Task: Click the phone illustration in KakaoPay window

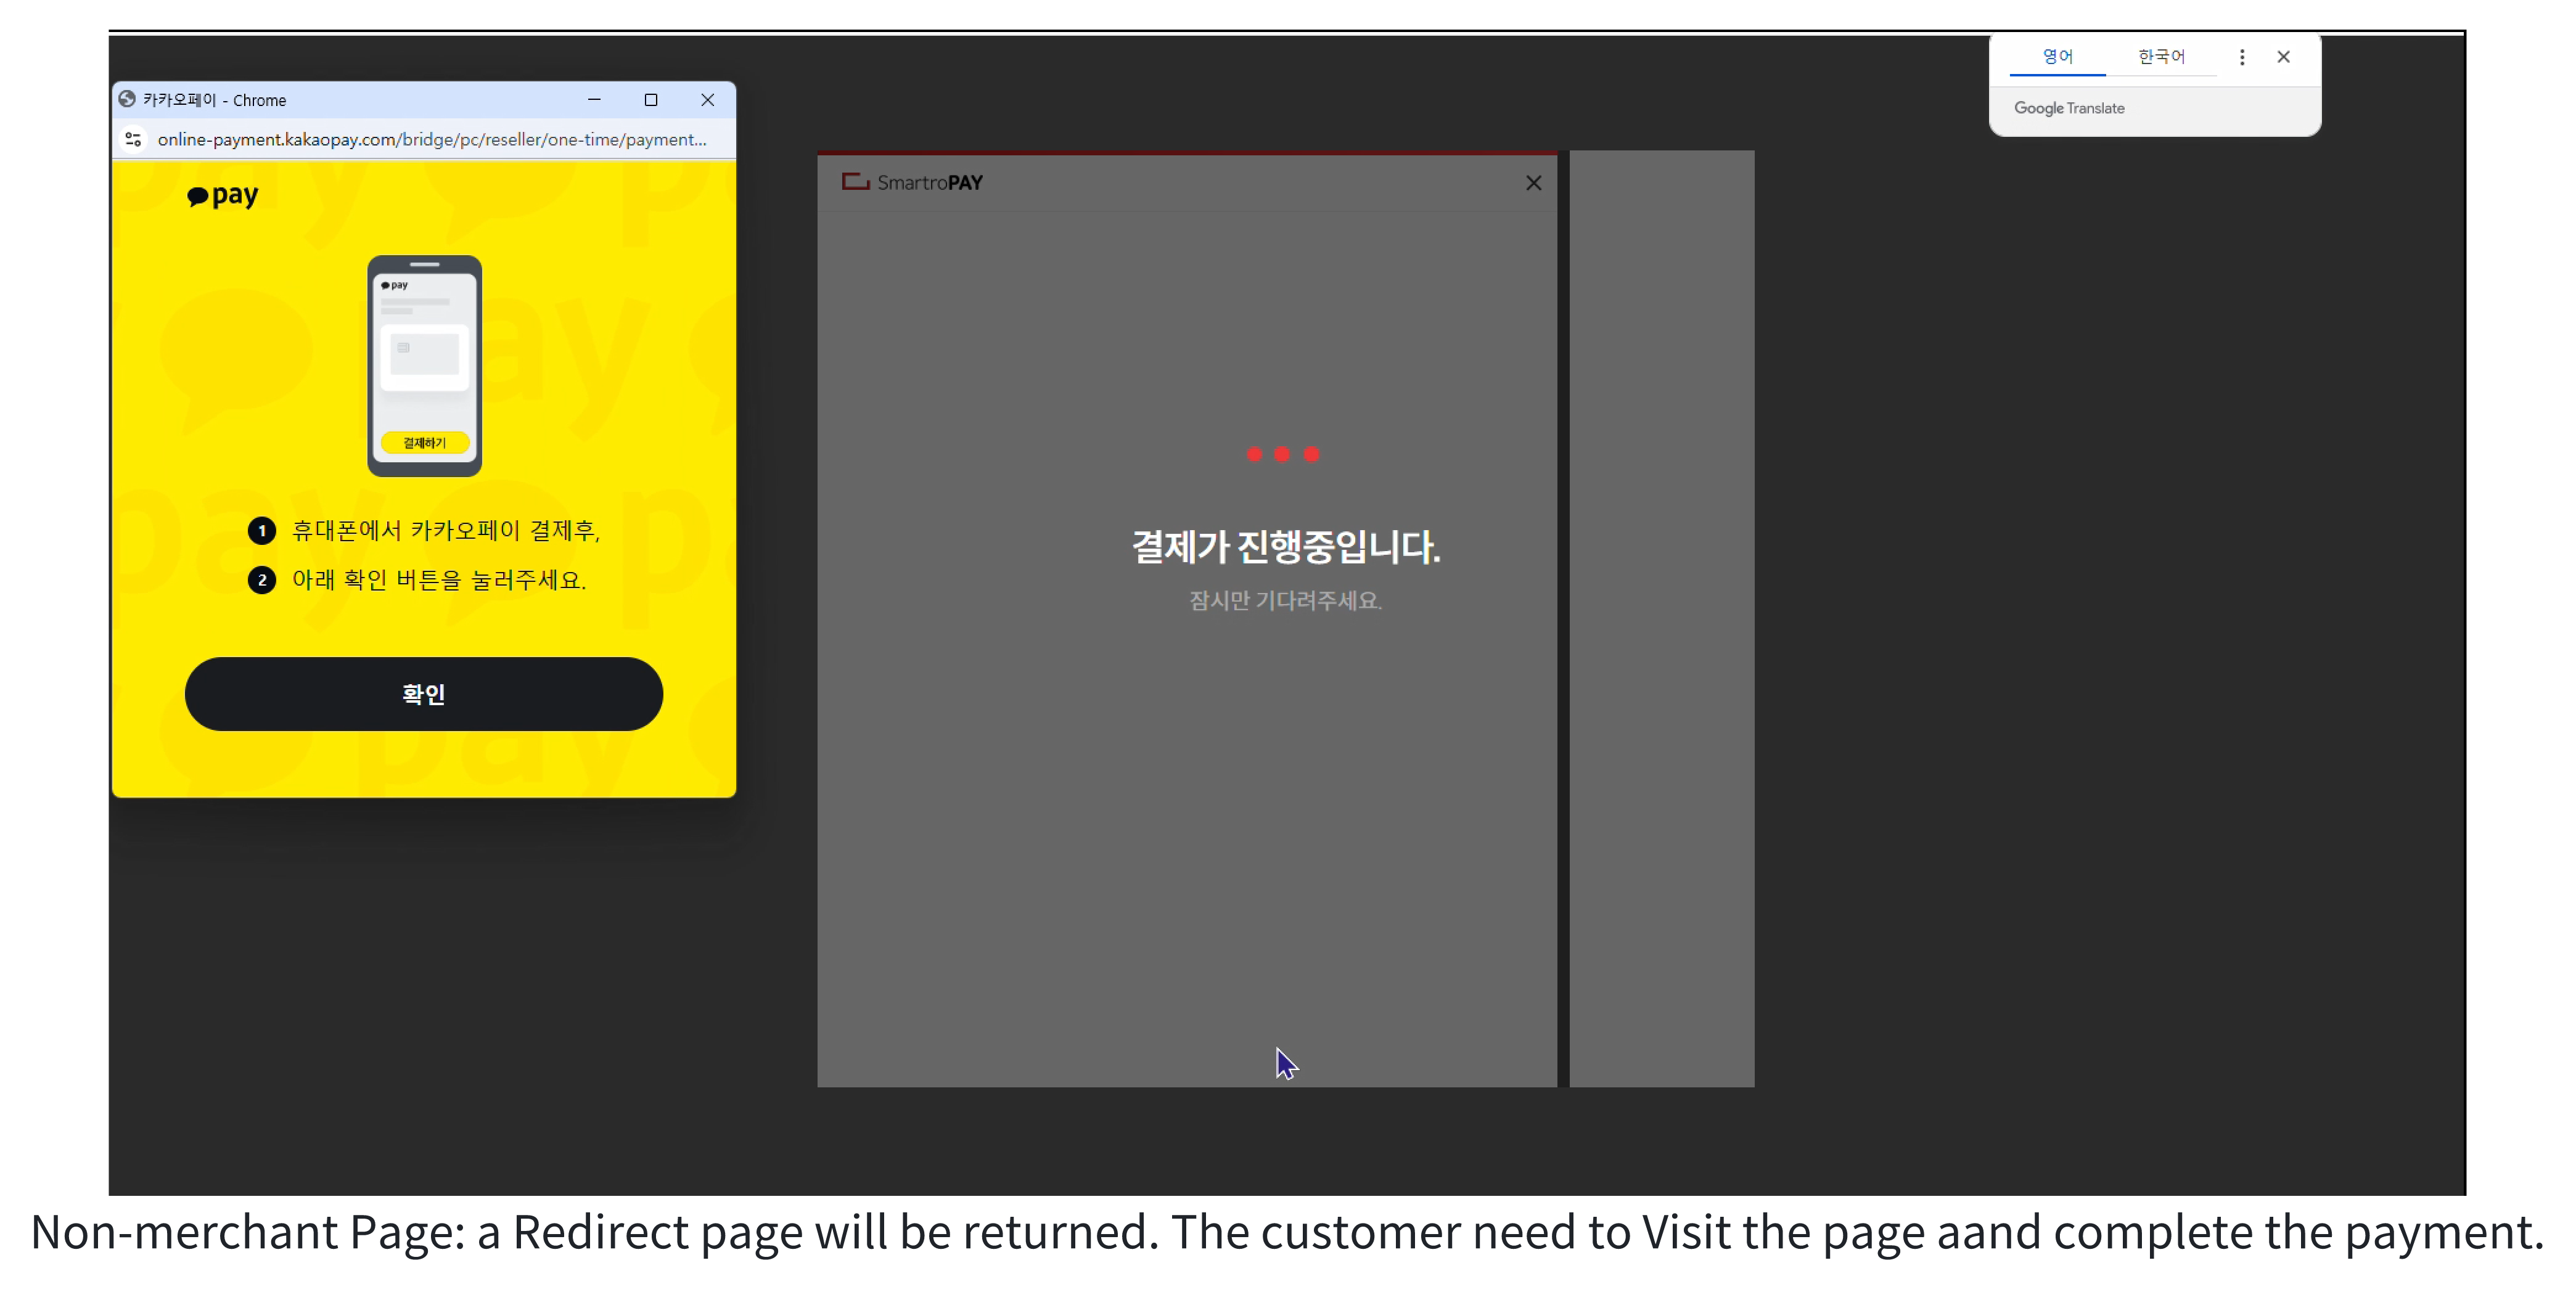Action: click(424, 366)
